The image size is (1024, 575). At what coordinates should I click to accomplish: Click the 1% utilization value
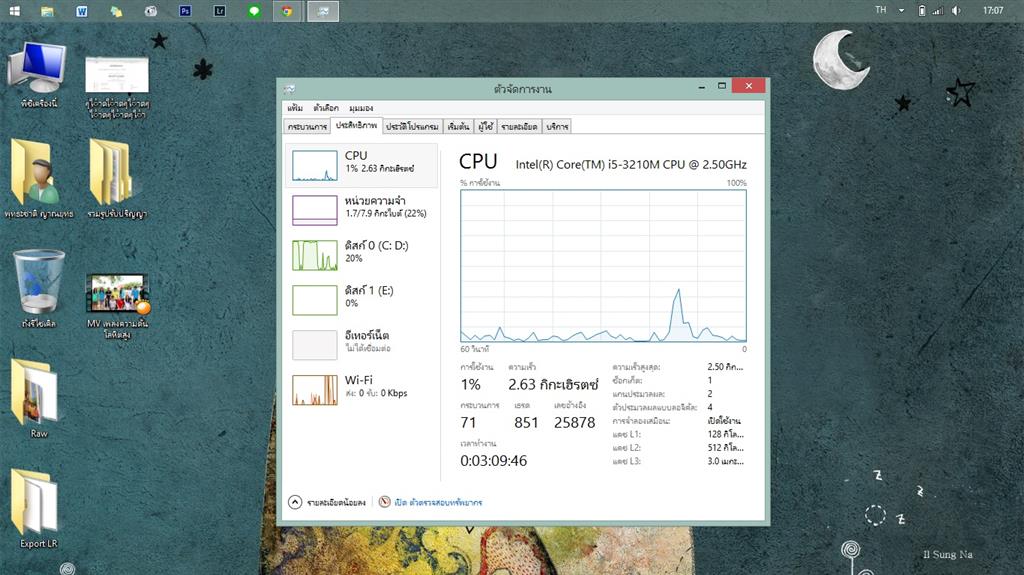click(470, 384)
